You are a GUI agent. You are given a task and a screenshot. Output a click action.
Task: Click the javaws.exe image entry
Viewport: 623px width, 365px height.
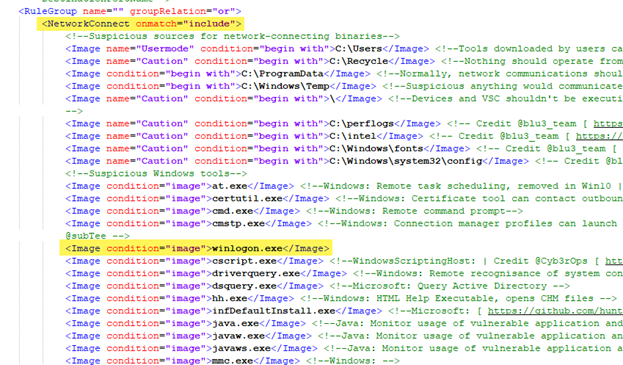tap(192, 349)
